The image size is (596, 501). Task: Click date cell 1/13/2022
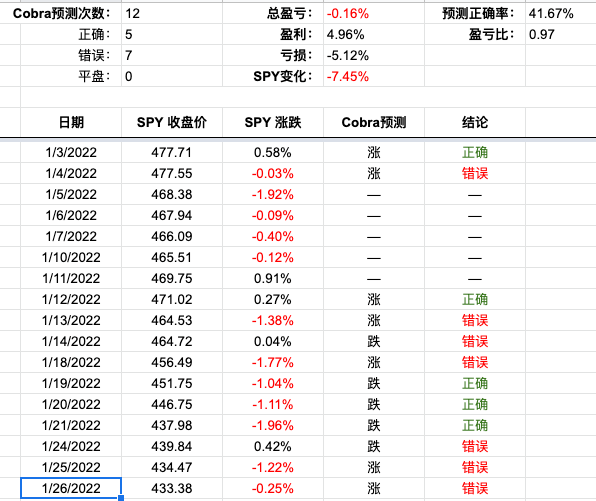point(71,320)
